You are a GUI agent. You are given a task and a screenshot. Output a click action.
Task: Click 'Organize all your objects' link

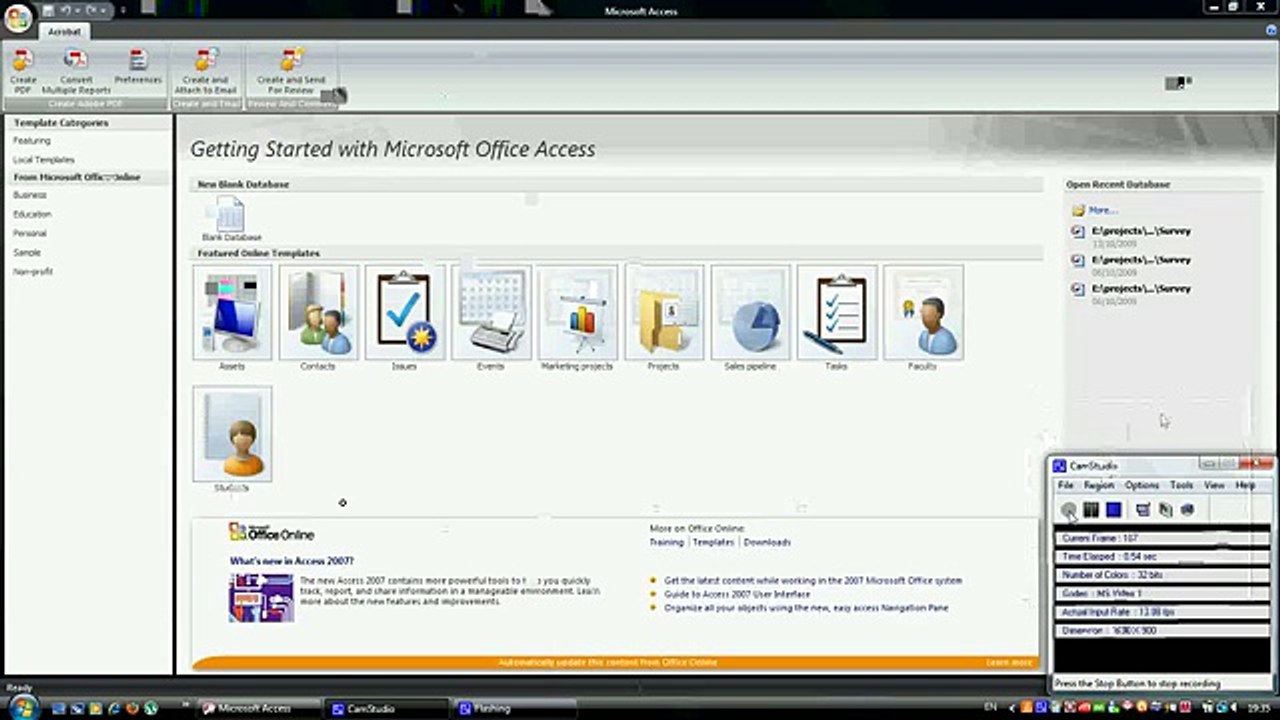[806, 608]
